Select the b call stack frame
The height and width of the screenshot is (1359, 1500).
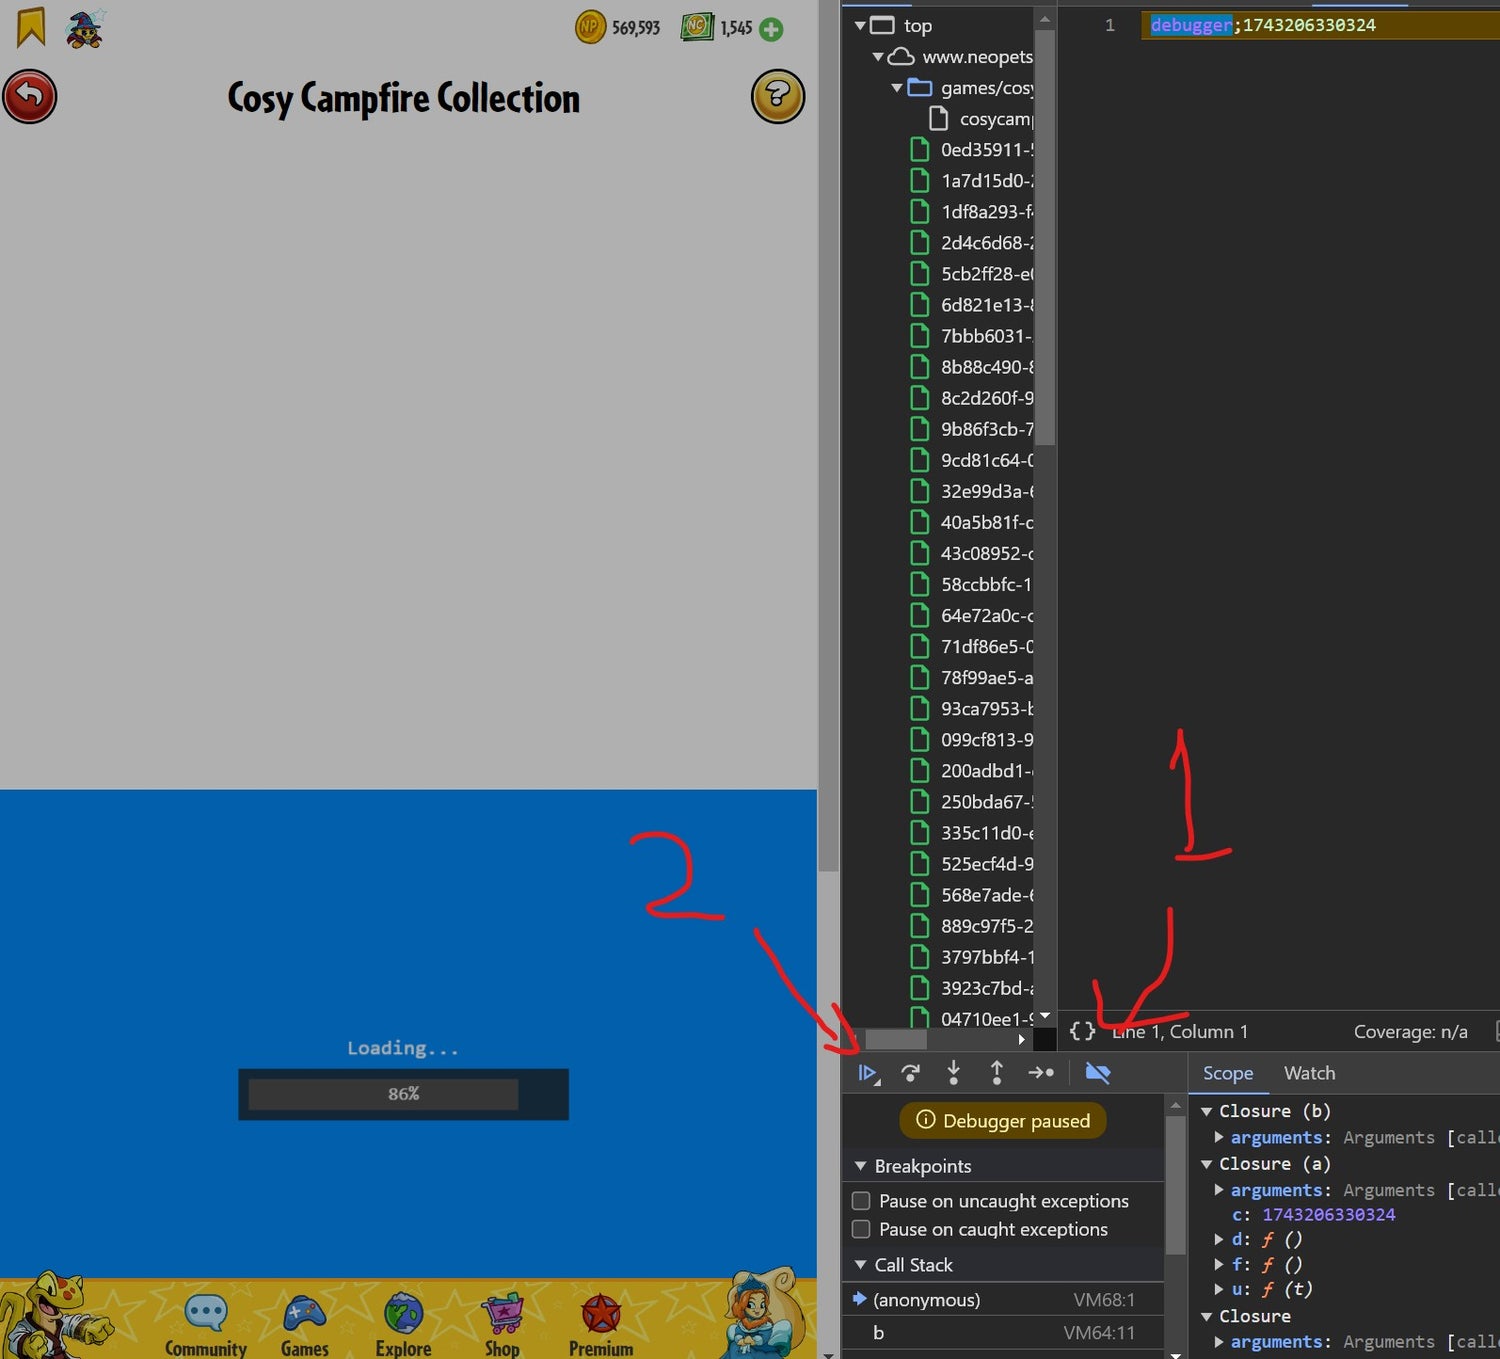point(1003,1332)
